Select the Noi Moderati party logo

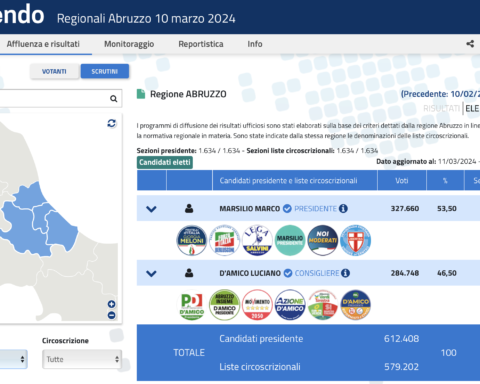[323, 240]
